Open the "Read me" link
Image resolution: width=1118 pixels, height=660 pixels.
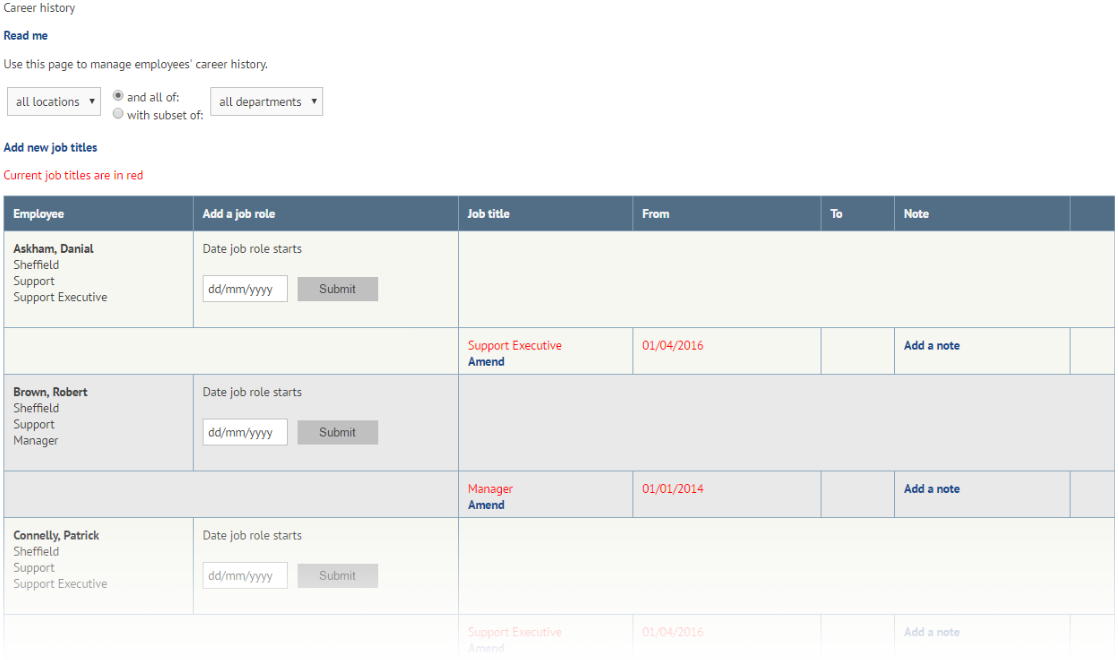pyautogui.click(x=25, y=35)
